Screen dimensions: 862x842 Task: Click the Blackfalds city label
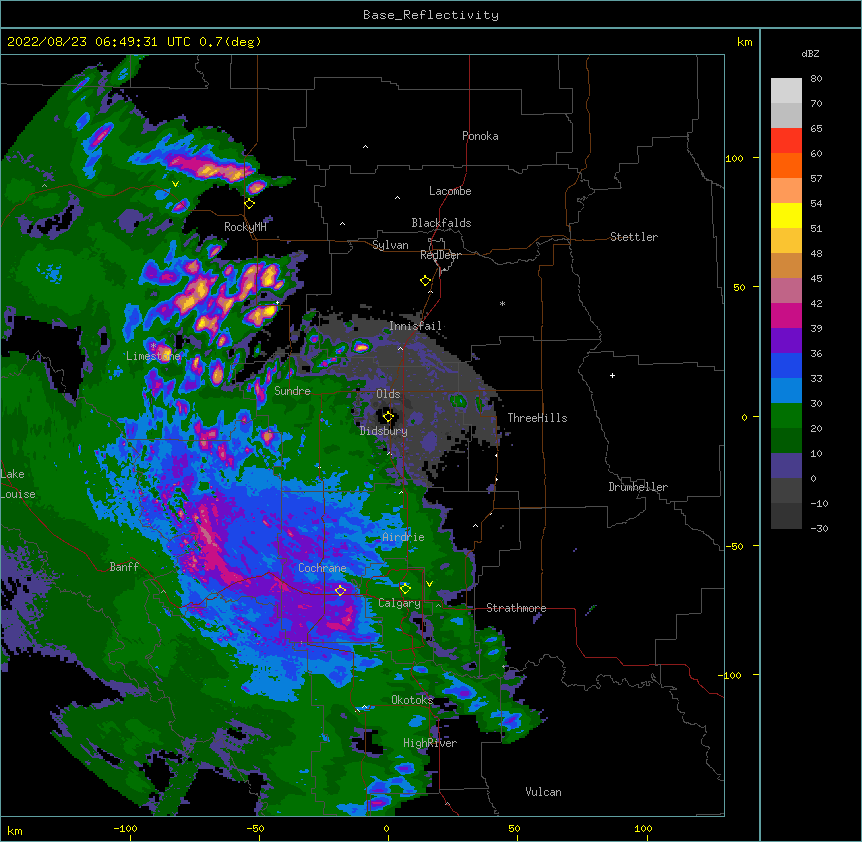[441, 223]
